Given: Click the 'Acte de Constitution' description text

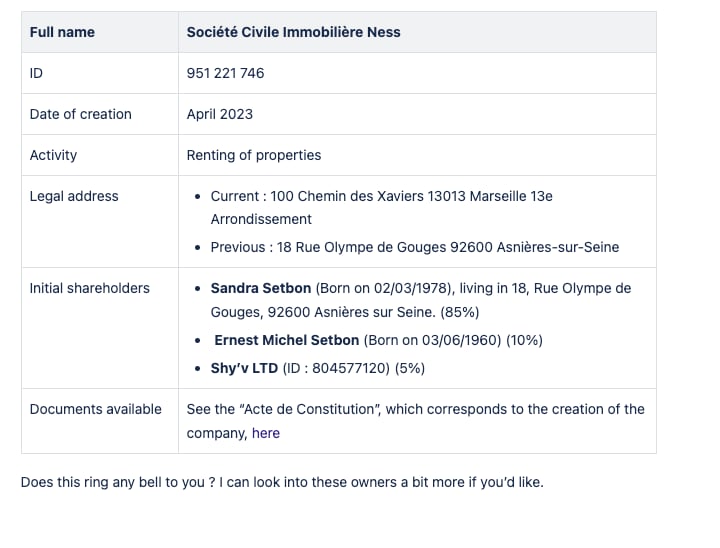Looking at the screenshot, I should click(416, 421).
